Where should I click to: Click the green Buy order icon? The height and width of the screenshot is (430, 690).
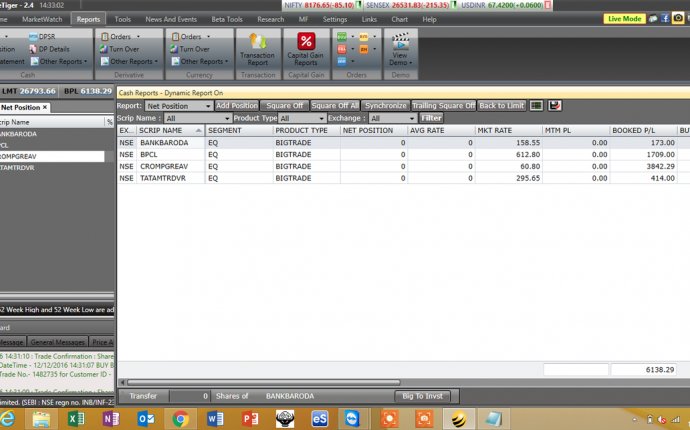(x=342, y=37)
